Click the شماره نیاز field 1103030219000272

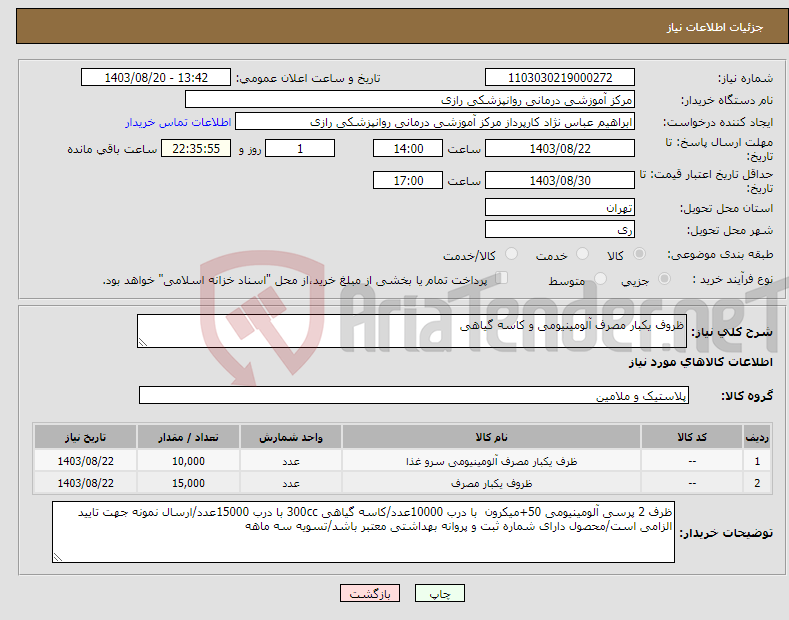[x=560, y=78]
